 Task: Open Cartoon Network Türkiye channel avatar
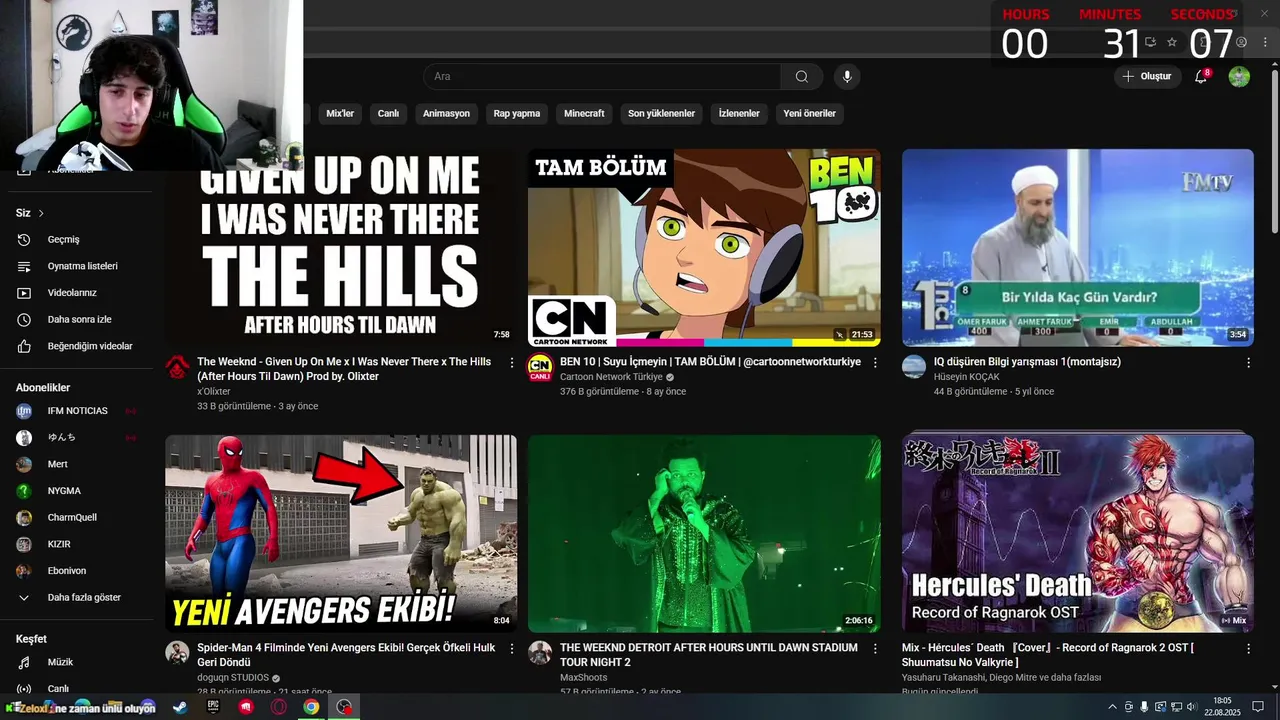coord(540,366)
